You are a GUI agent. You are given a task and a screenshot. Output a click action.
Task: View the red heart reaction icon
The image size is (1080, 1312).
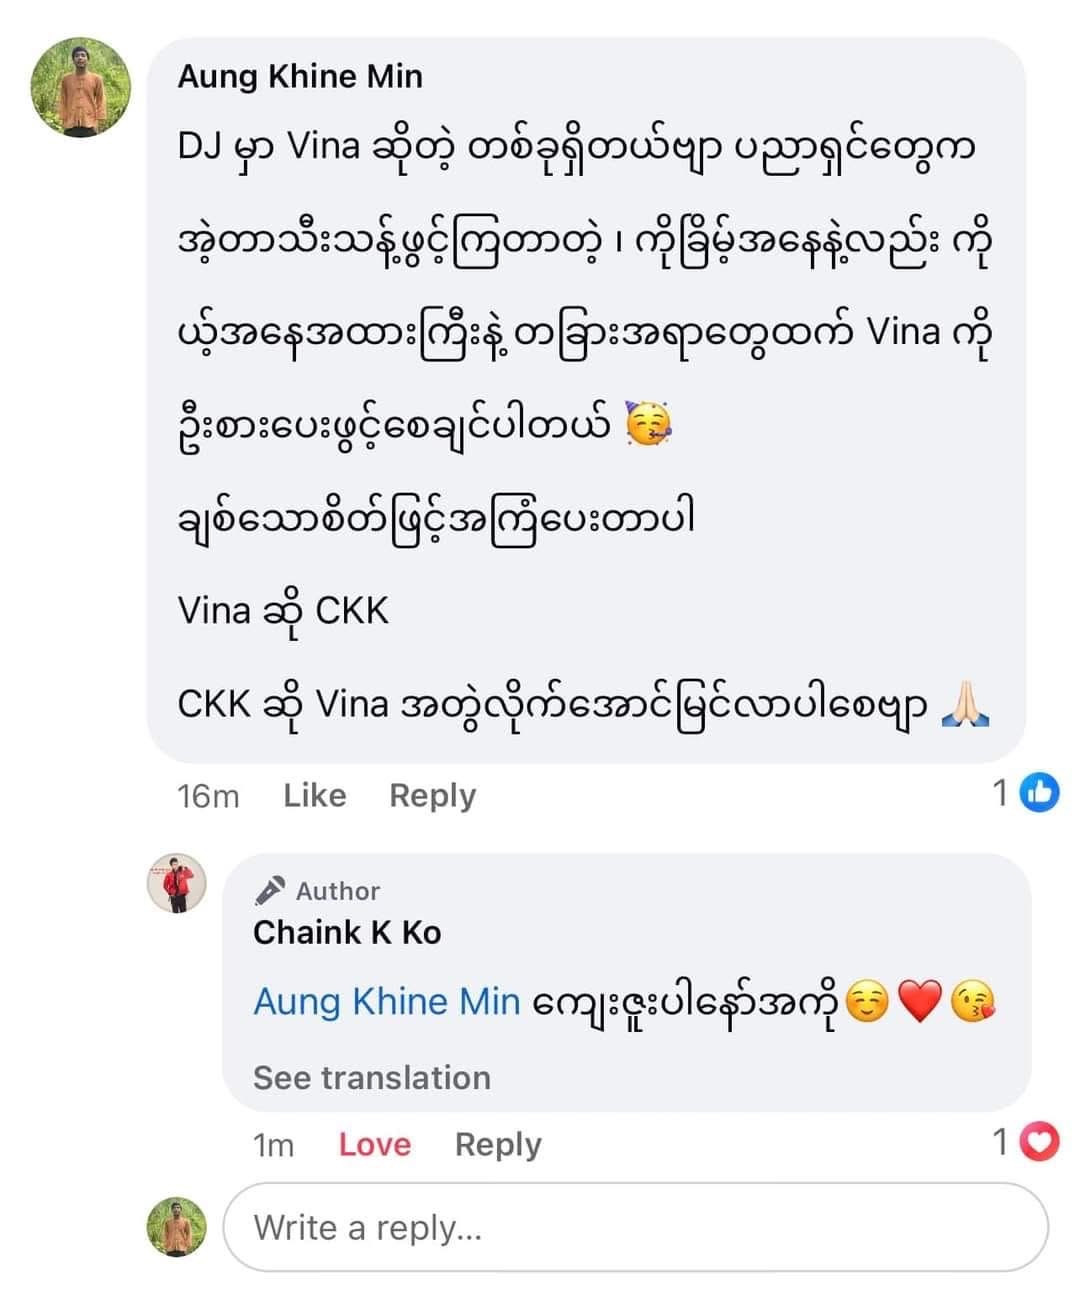pos(1041,1141)
